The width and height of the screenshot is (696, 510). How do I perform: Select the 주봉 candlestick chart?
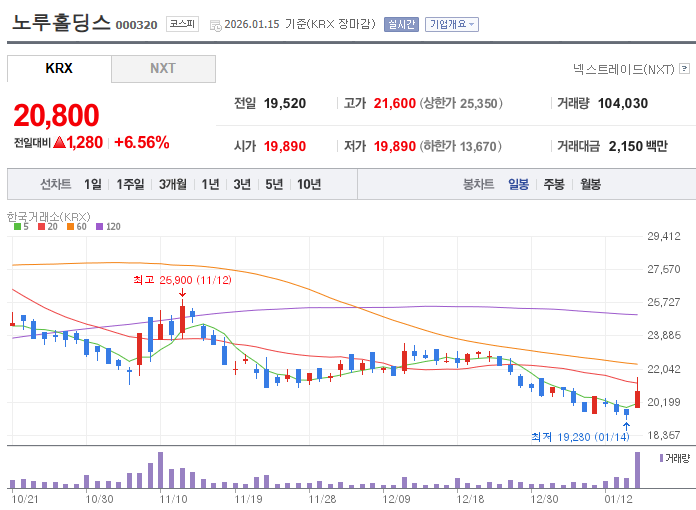coord(554,184)
